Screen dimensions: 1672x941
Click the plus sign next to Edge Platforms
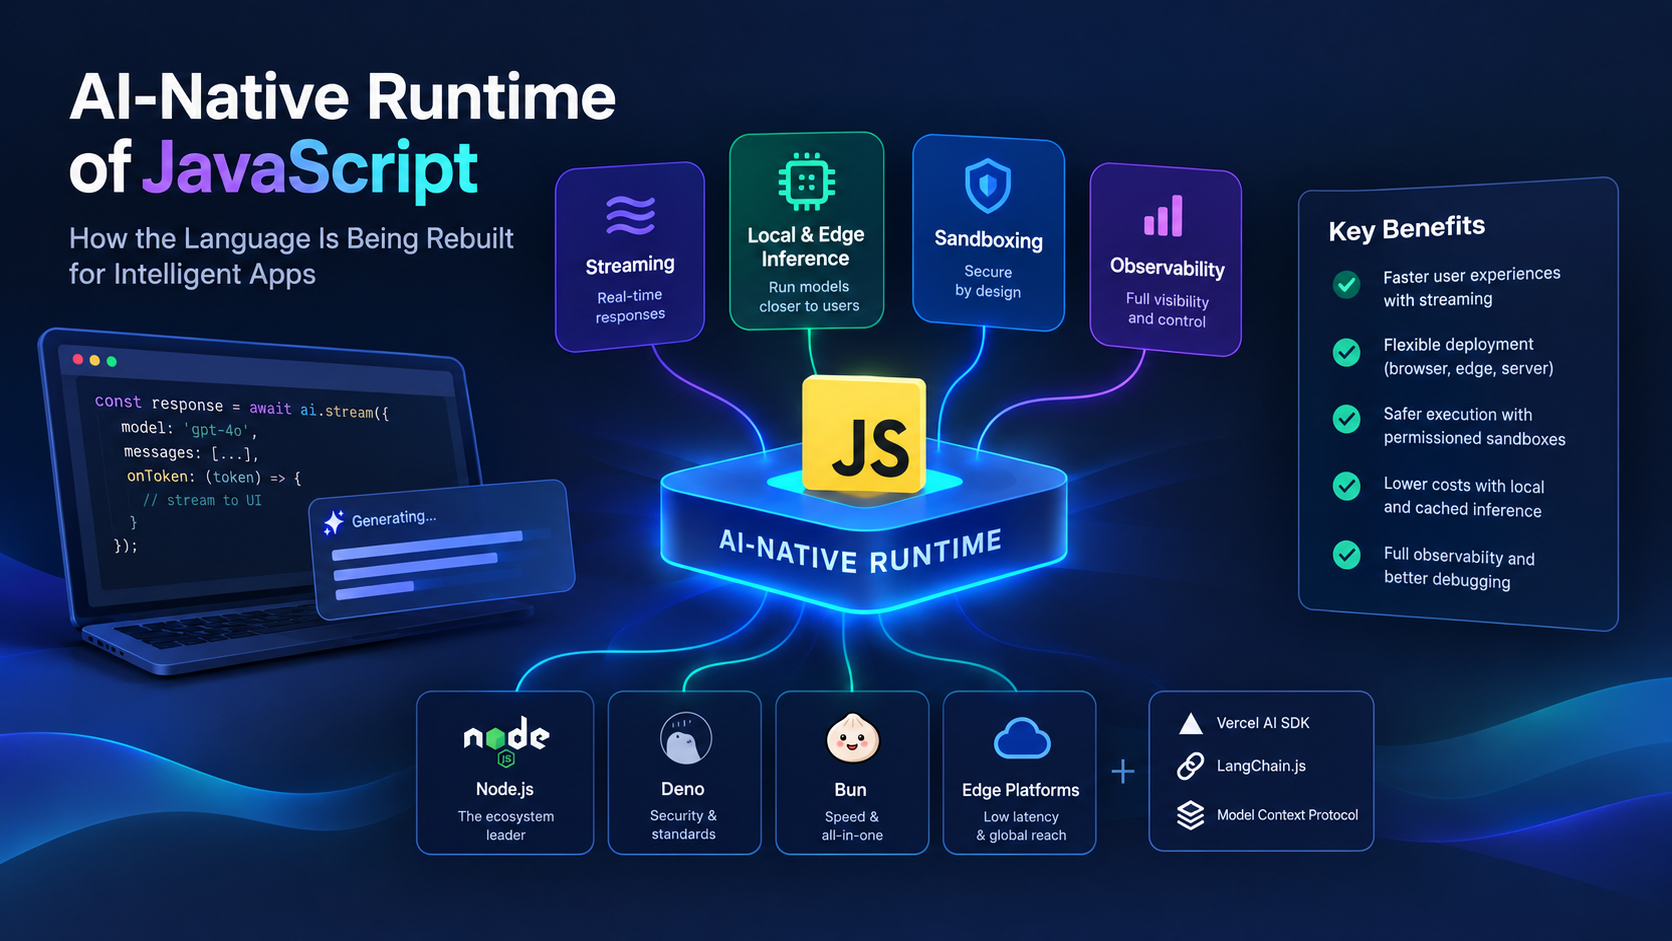click(1123, 771)
